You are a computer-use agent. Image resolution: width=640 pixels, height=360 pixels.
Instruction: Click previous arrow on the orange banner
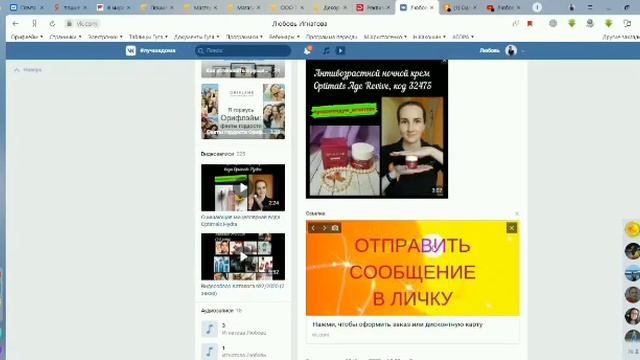(313, 228)
